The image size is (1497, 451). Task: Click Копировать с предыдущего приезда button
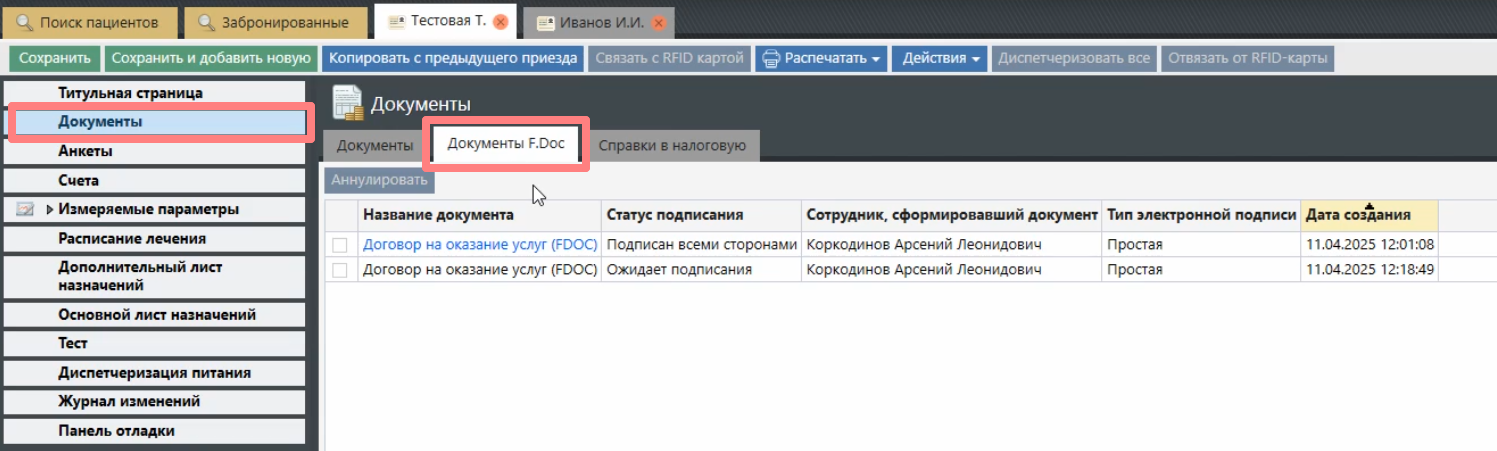click(453, 59)
